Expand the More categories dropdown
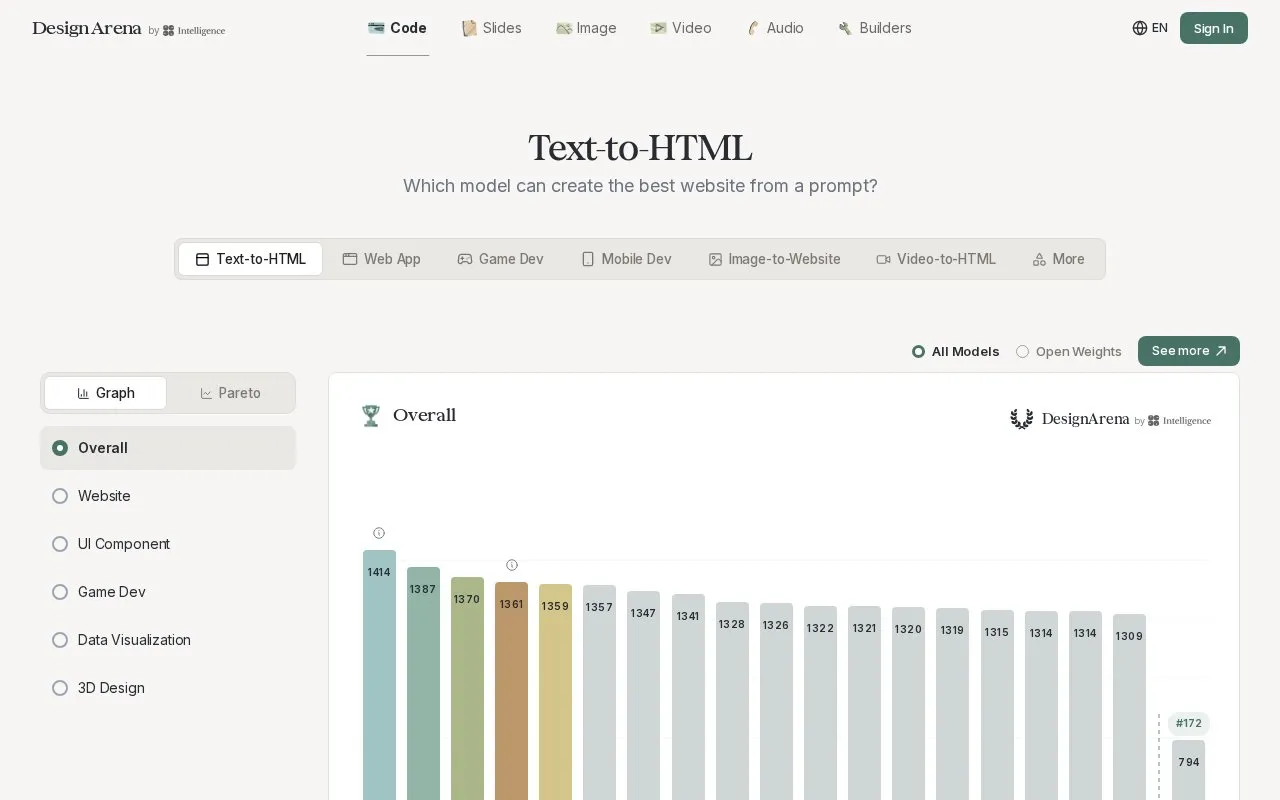The width and height of the screenshot is (1280, 800). [1058, 259]
